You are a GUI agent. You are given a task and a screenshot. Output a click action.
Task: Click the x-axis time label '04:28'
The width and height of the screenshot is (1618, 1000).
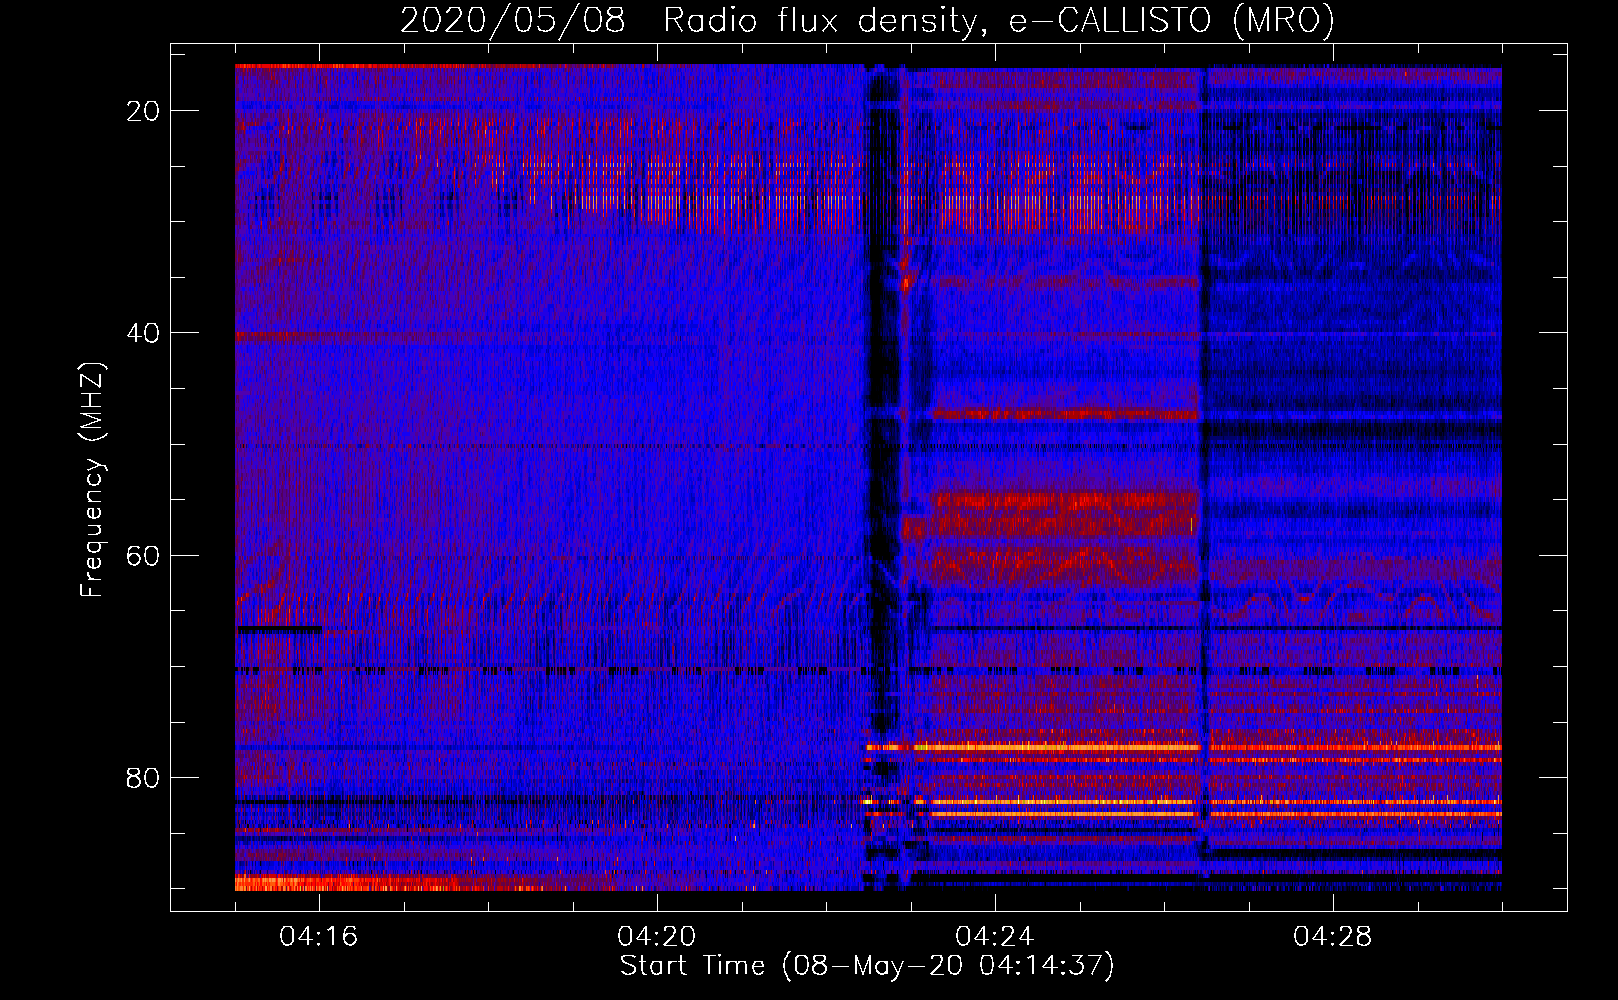(1333, 936)
